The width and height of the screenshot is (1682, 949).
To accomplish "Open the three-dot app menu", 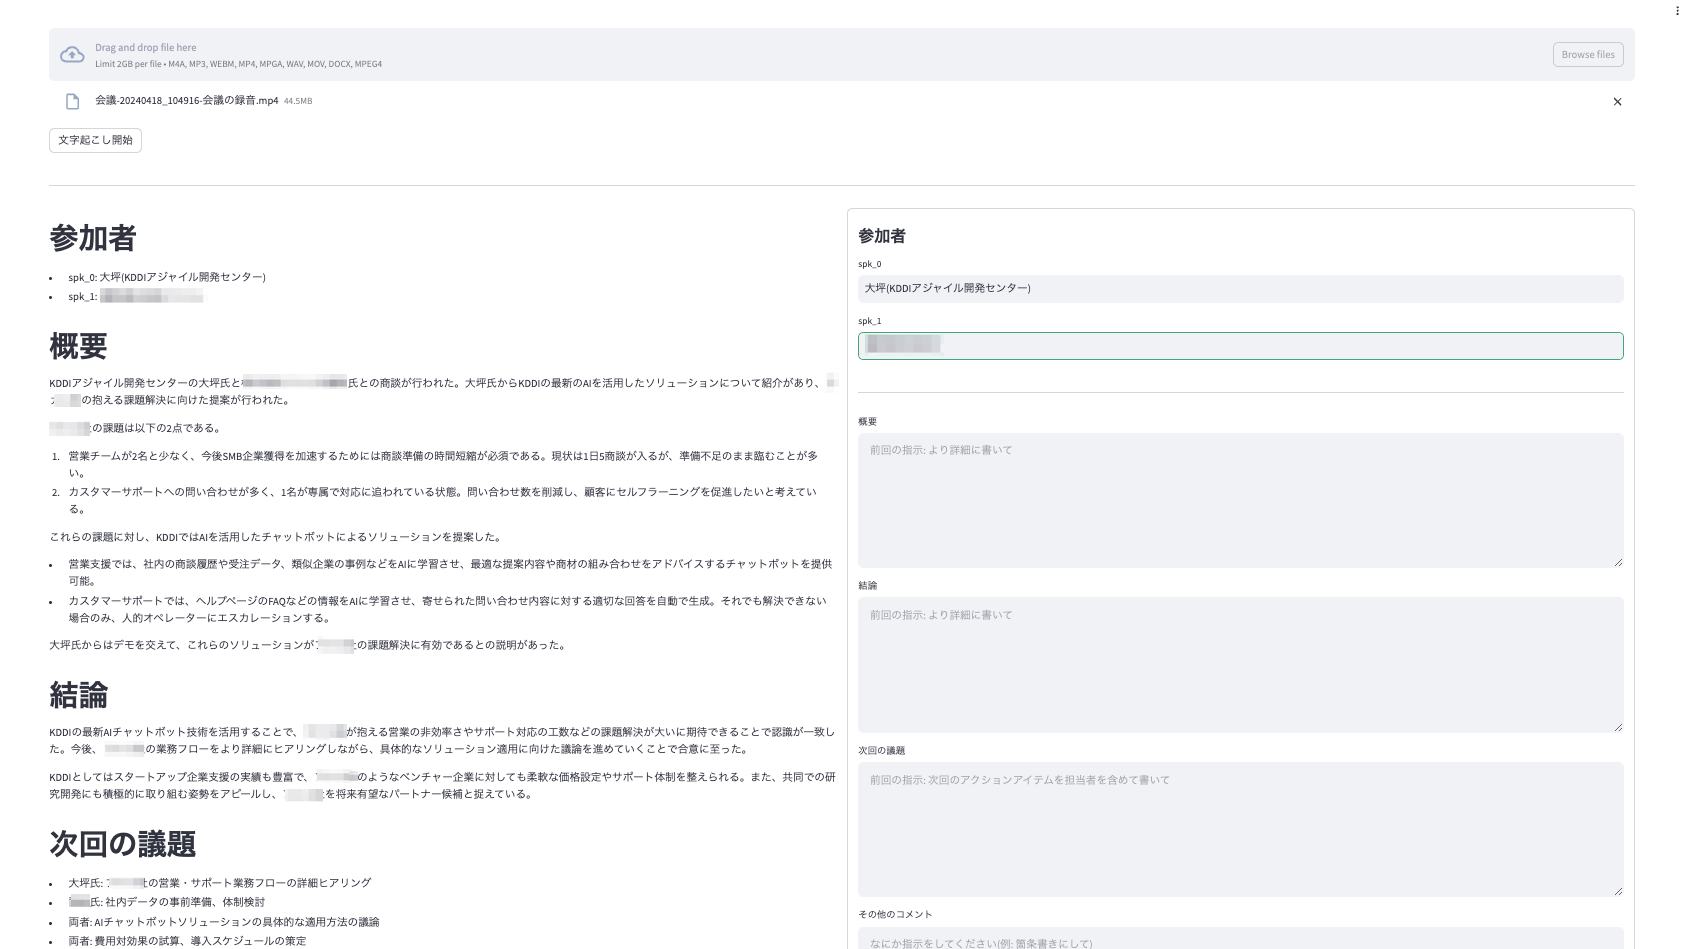I will pyautogui.click(x=1677, y=11).
